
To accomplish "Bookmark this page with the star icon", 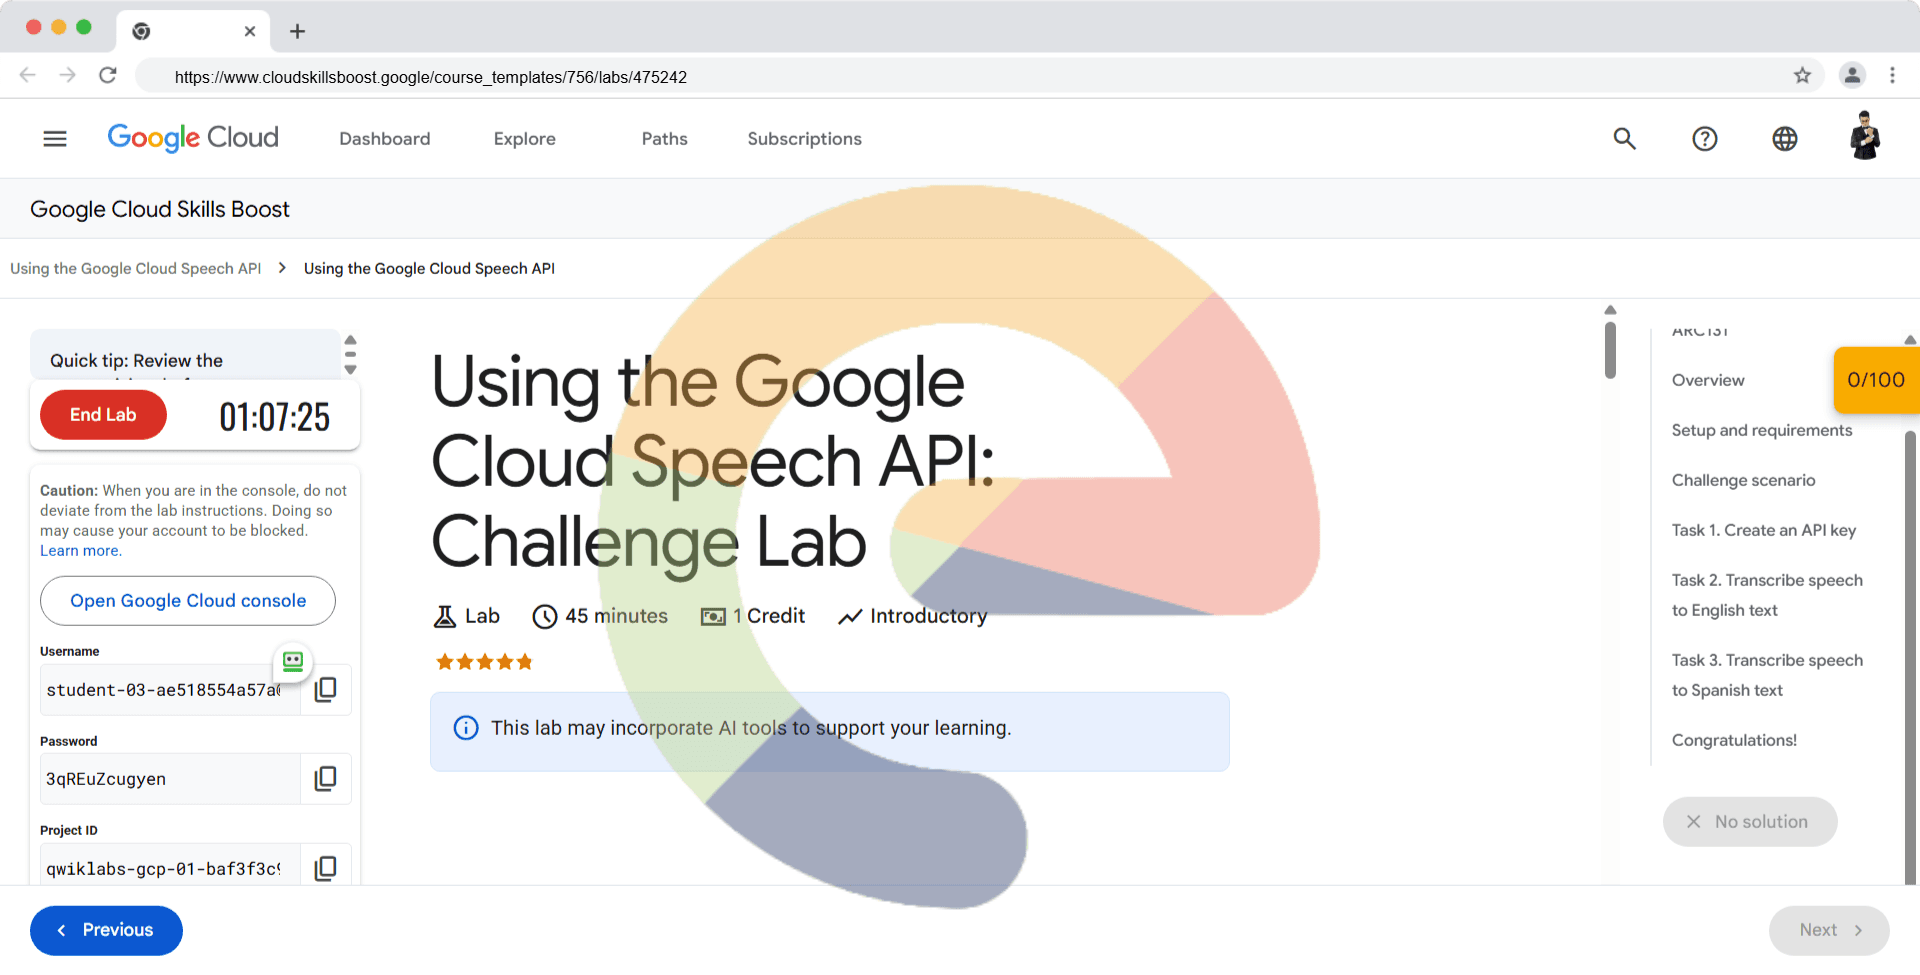I will (1802, 76).
